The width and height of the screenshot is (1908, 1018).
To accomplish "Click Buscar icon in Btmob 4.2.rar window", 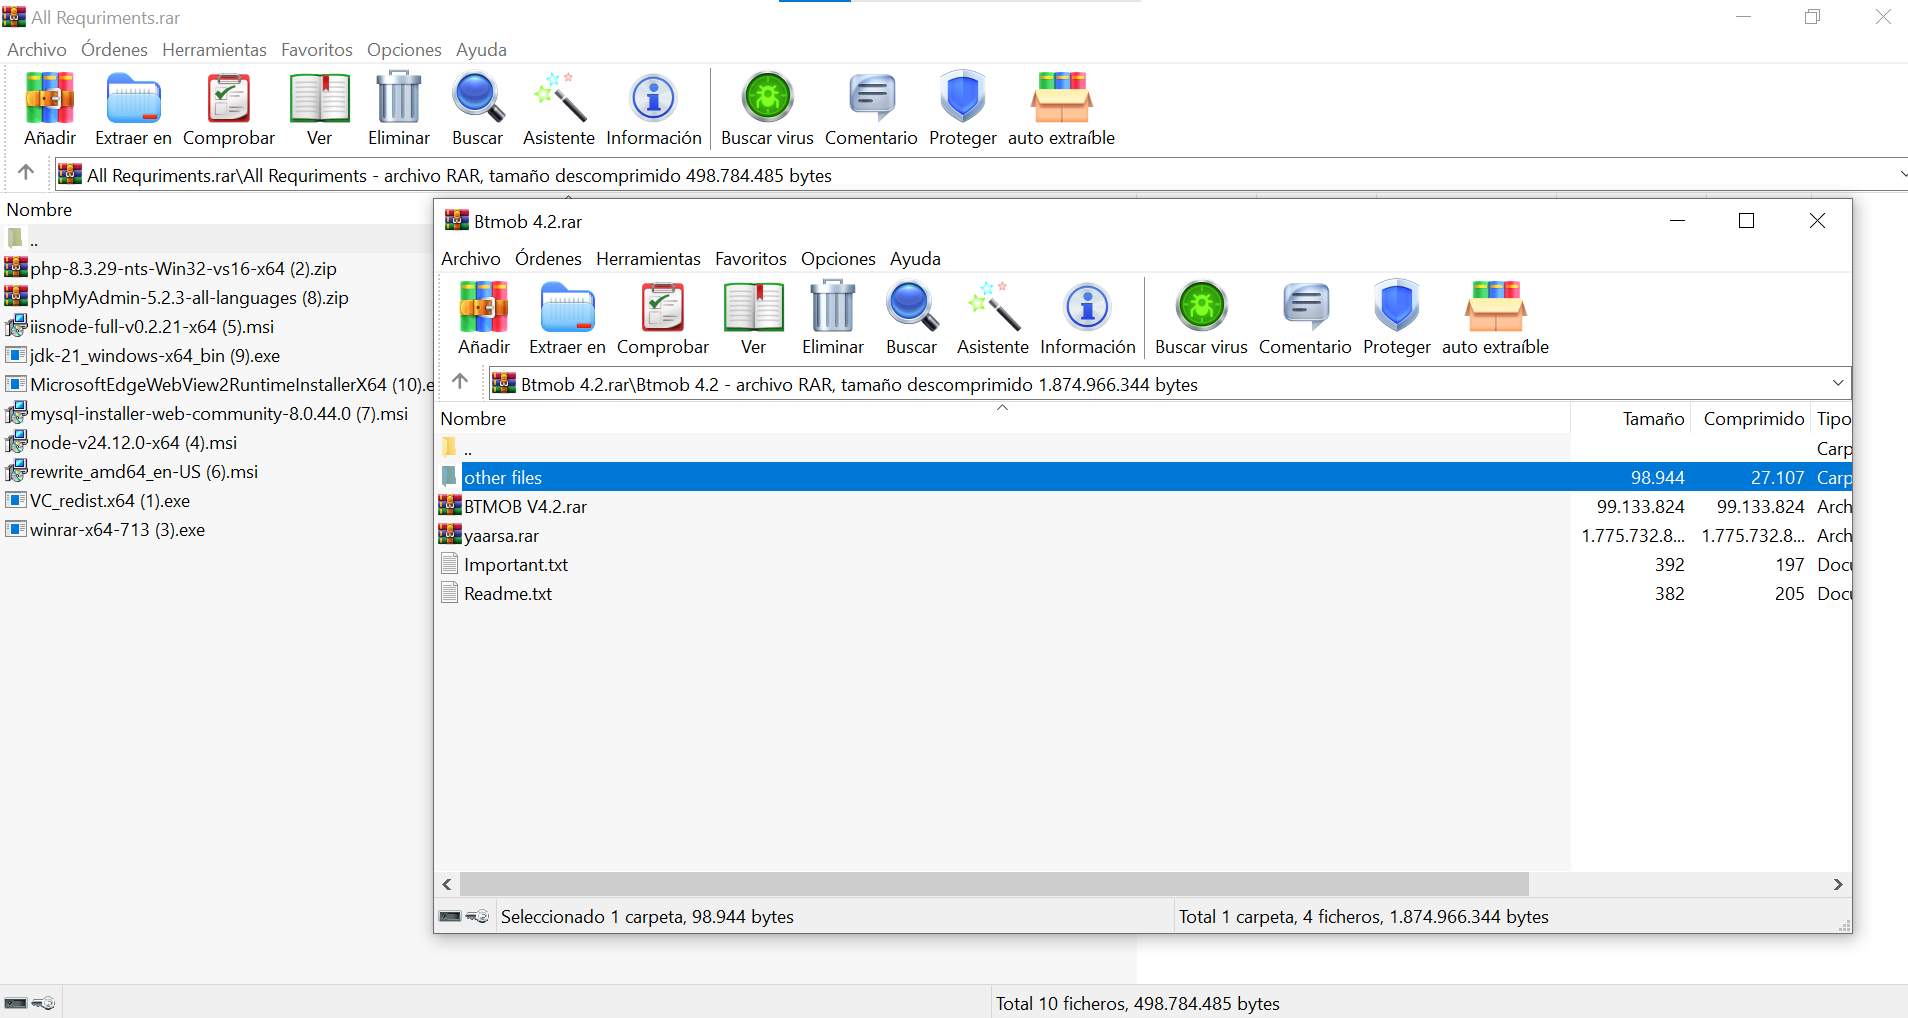I will tap(911, 317).
